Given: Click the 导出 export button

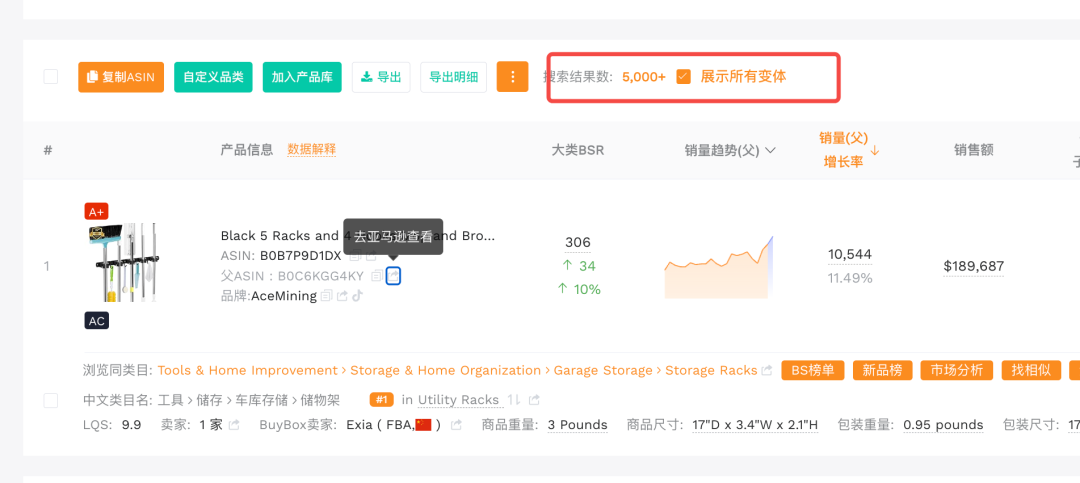Looking at the screenshot, I should (381, 77).
